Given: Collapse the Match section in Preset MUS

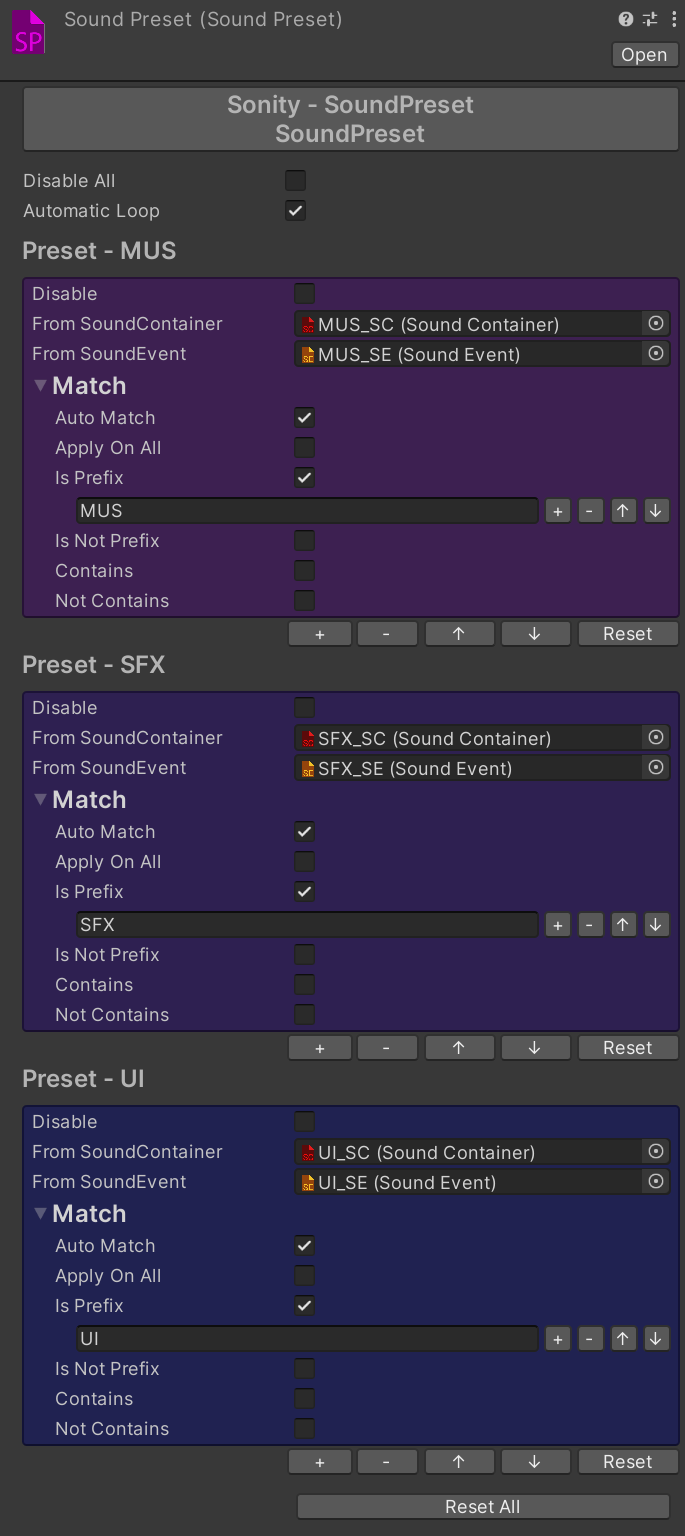Looking at the screenshot, I should click(41, 385).
